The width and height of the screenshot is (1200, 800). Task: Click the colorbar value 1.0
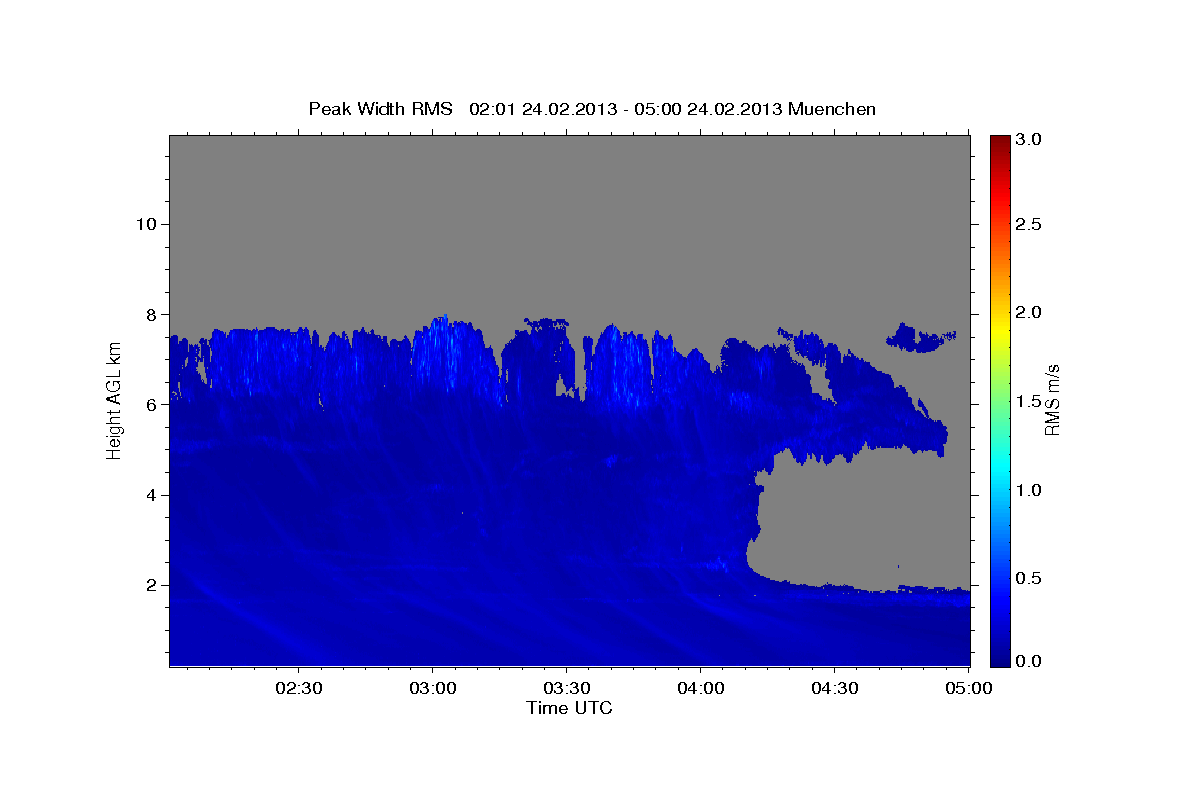(1030, 490)
